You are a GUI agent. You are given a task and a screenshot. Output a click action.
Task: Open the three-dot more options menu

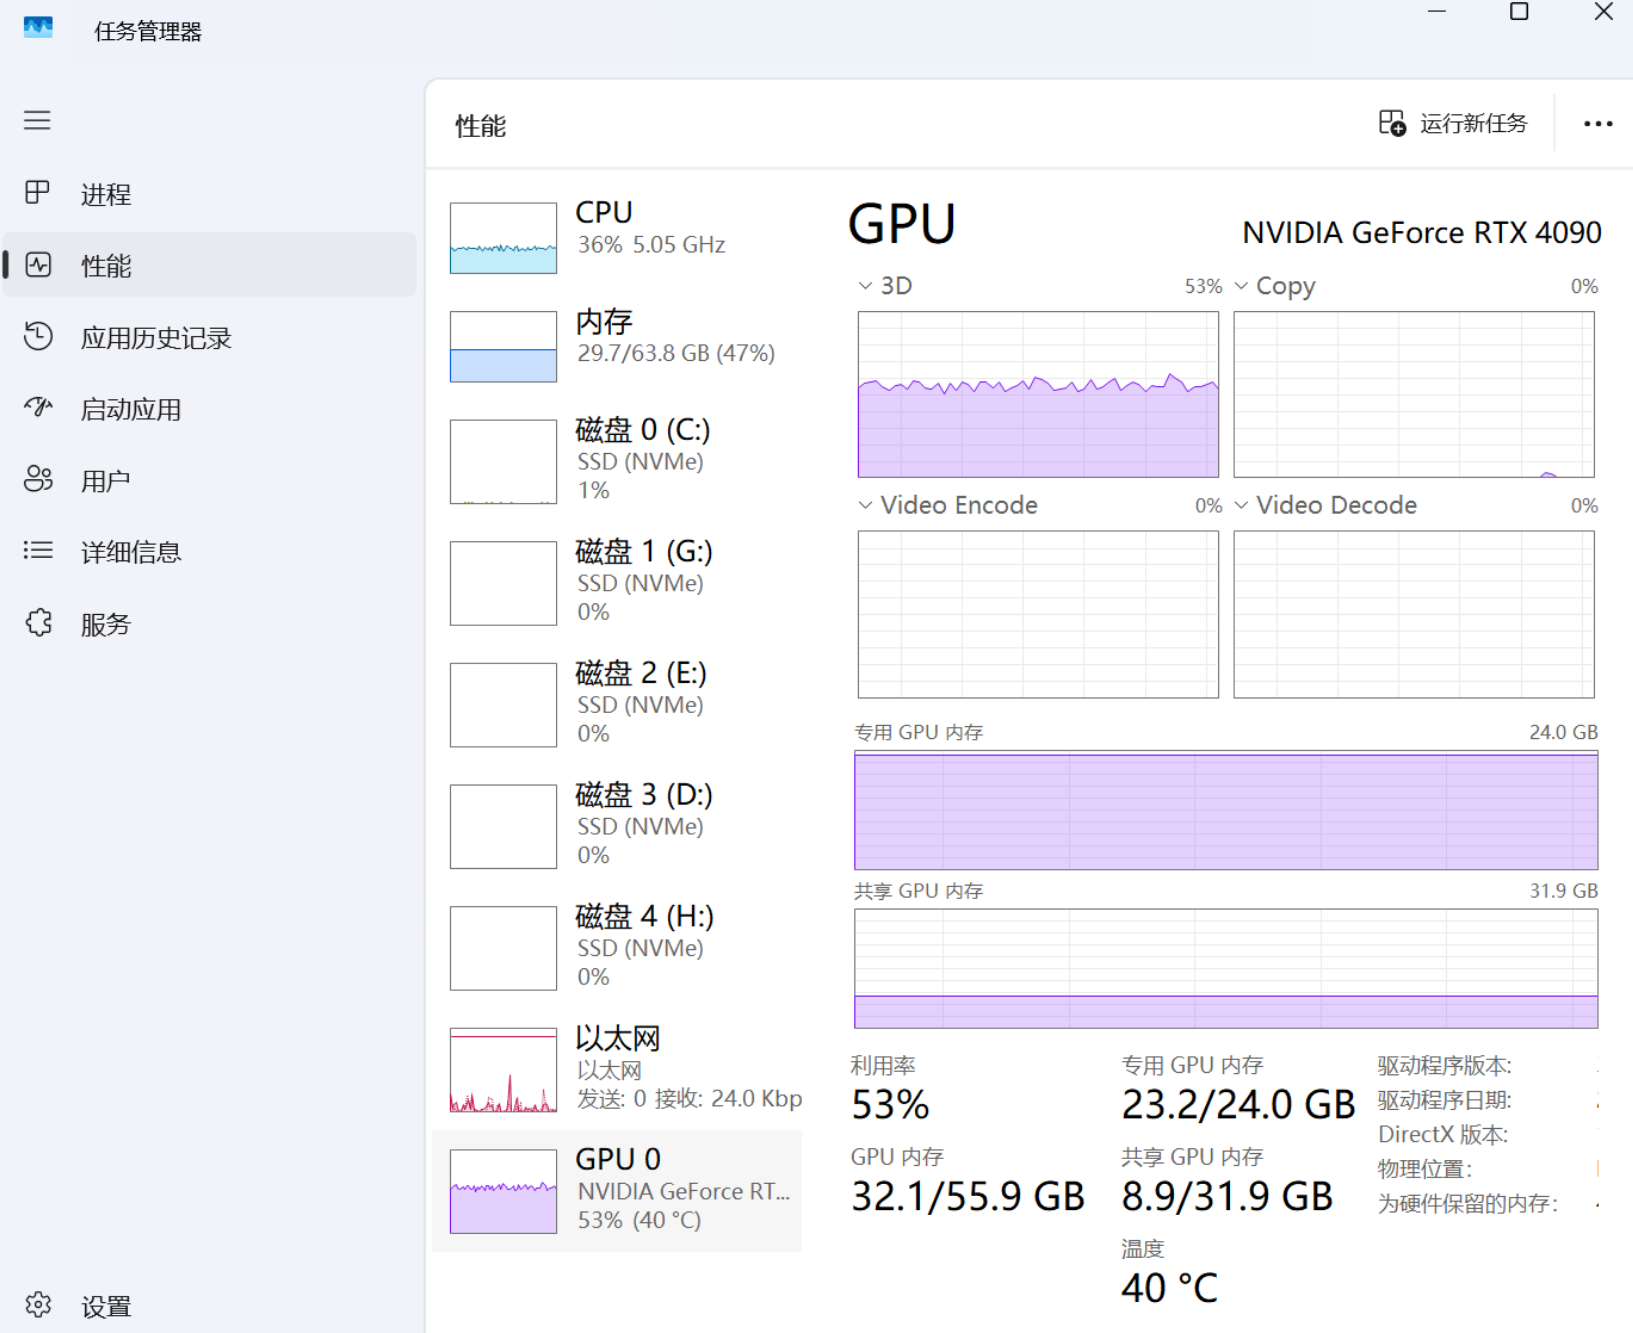1597,124
